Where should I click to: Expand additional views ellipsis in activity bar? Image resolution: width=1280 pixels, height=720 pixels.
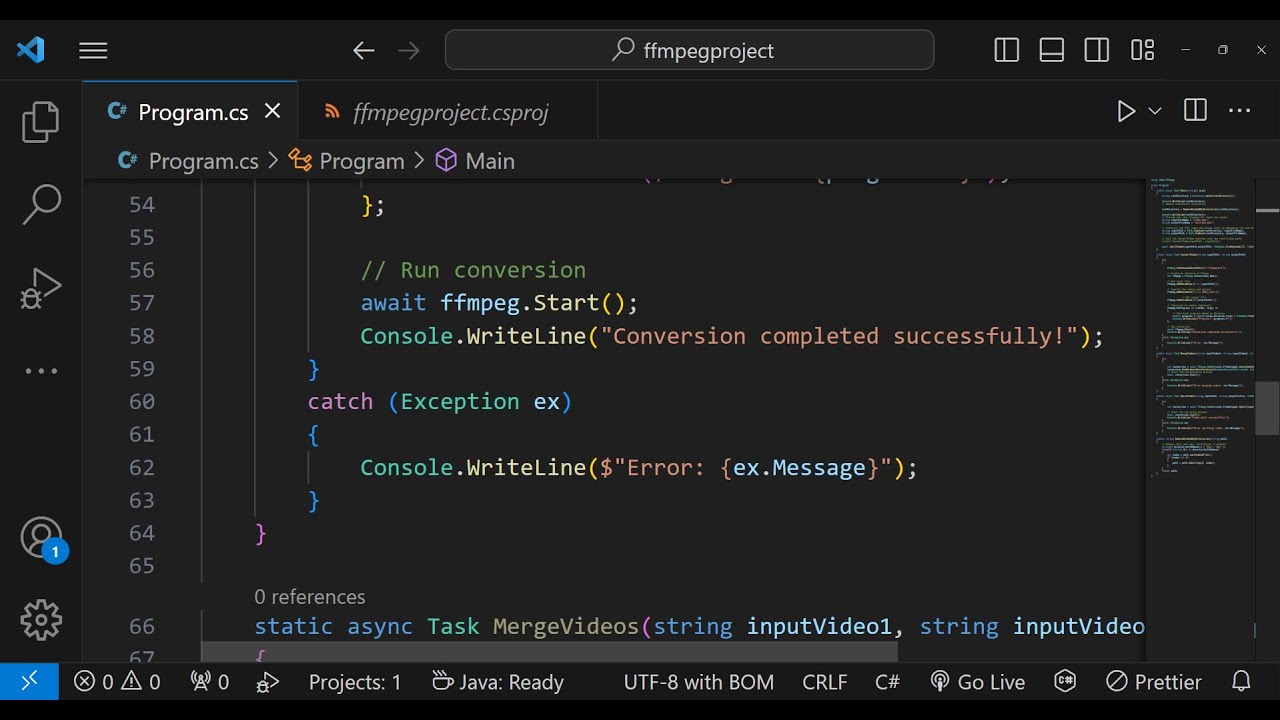[x=41, y=371]
